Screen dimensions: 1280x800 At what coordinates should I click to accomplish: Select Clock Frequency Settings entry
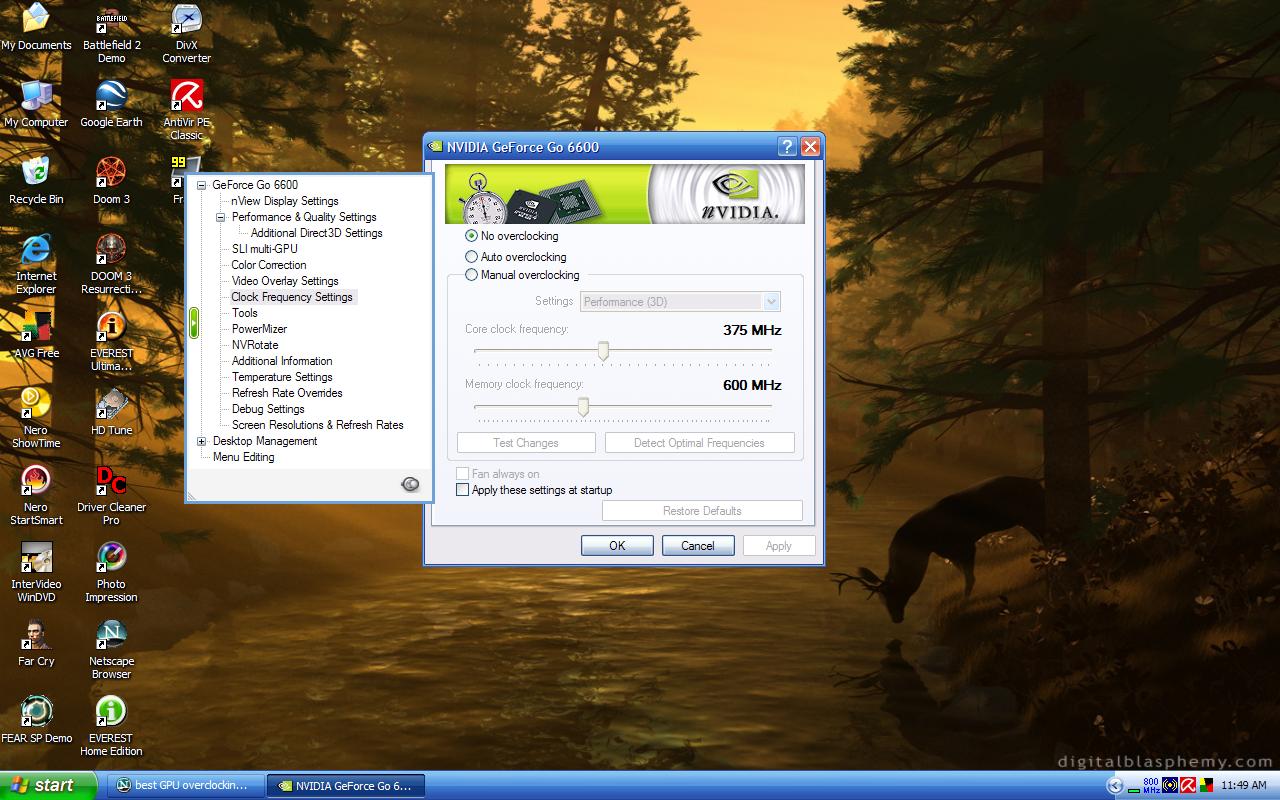(x=292, y=297)
